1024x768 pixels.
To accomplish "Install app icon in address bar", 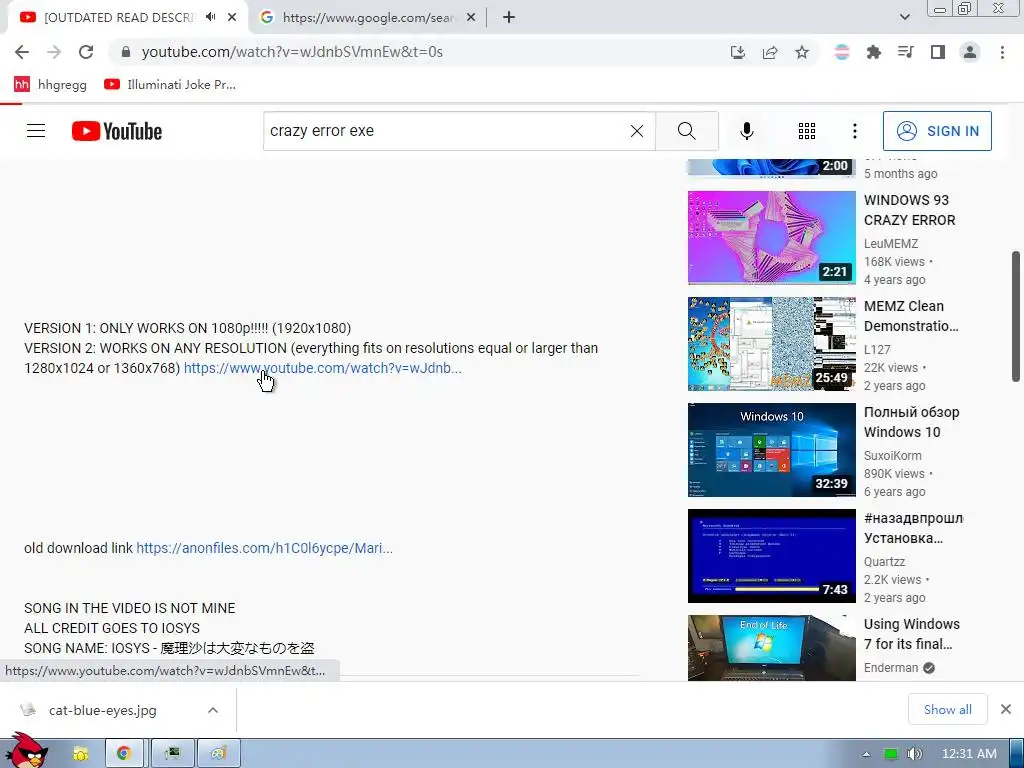I will (x=737, y=52).
